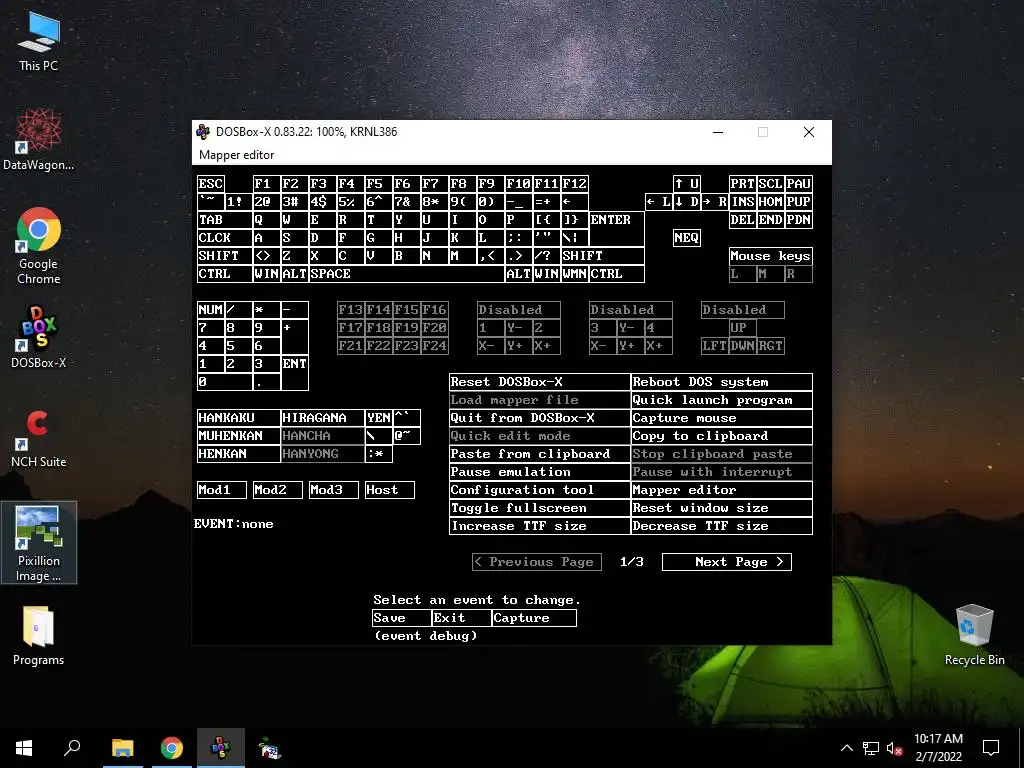Select the PRT print screen key
Screen dimensions: 1024x768
743,184
